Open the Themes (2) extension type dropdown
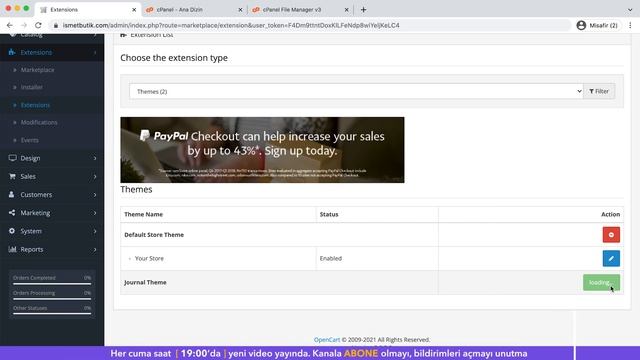The width and height of the screenshot is (640, 360). click(356, 91)
